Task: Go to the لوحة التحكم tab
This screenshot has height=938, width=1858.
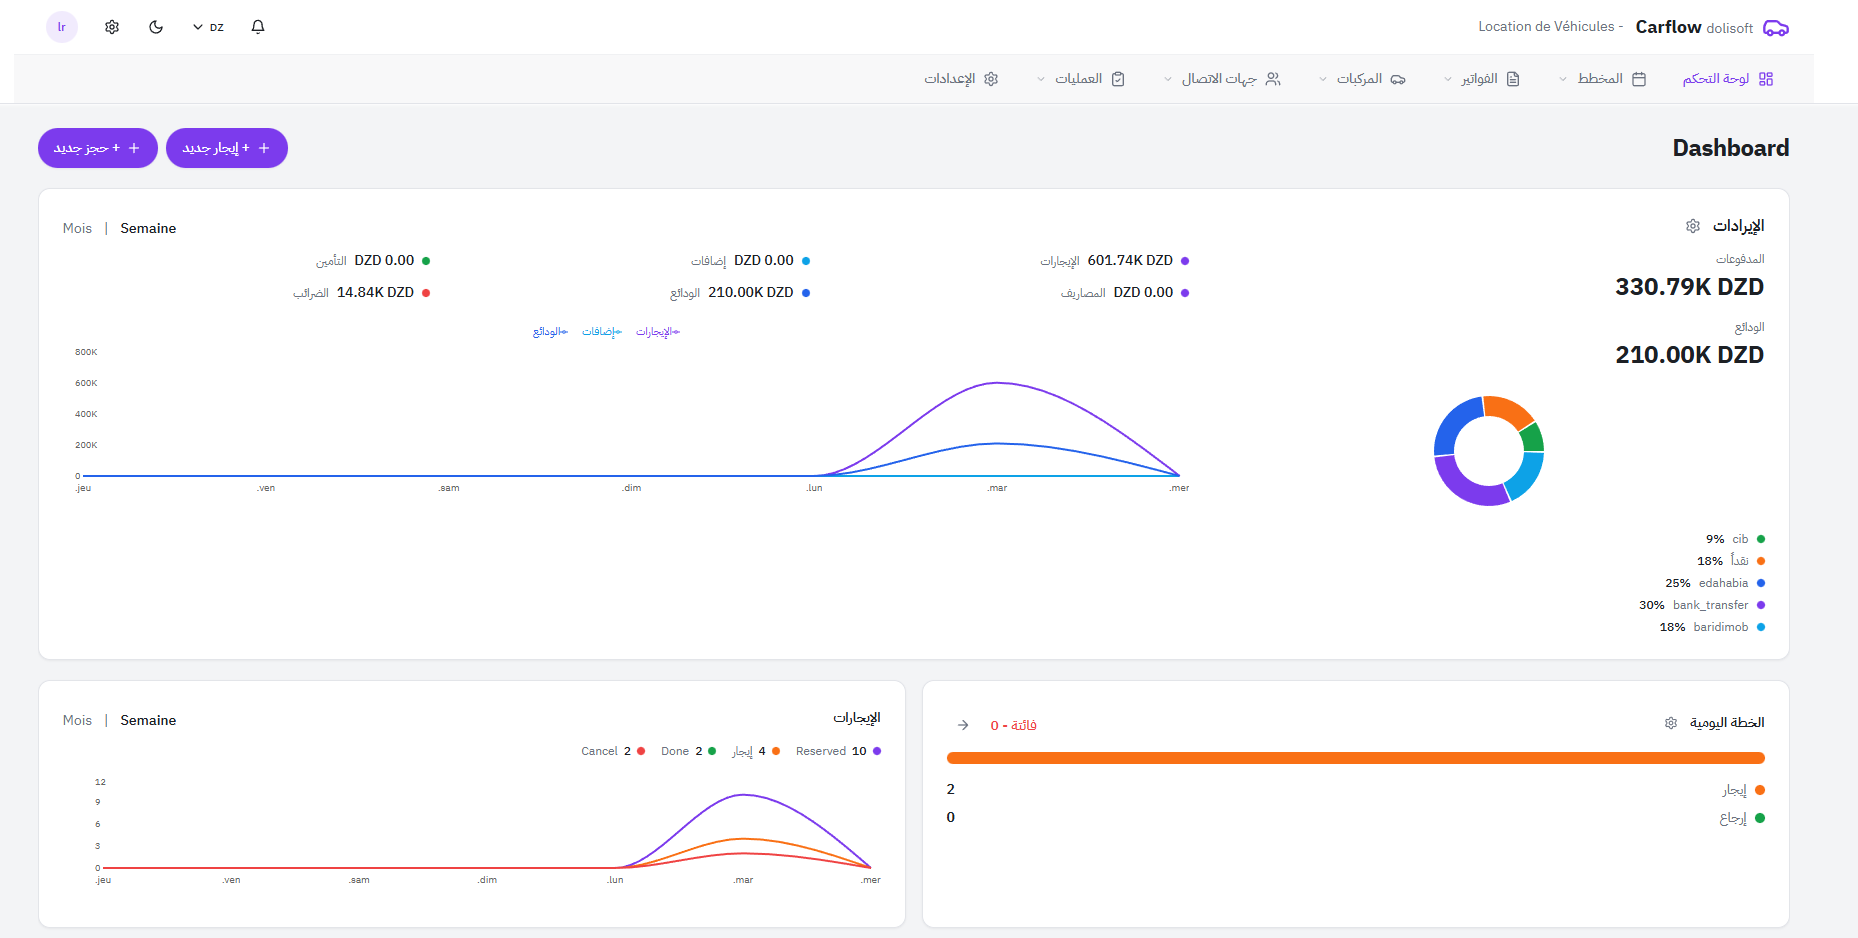Action: click(x=1727, y=79)
